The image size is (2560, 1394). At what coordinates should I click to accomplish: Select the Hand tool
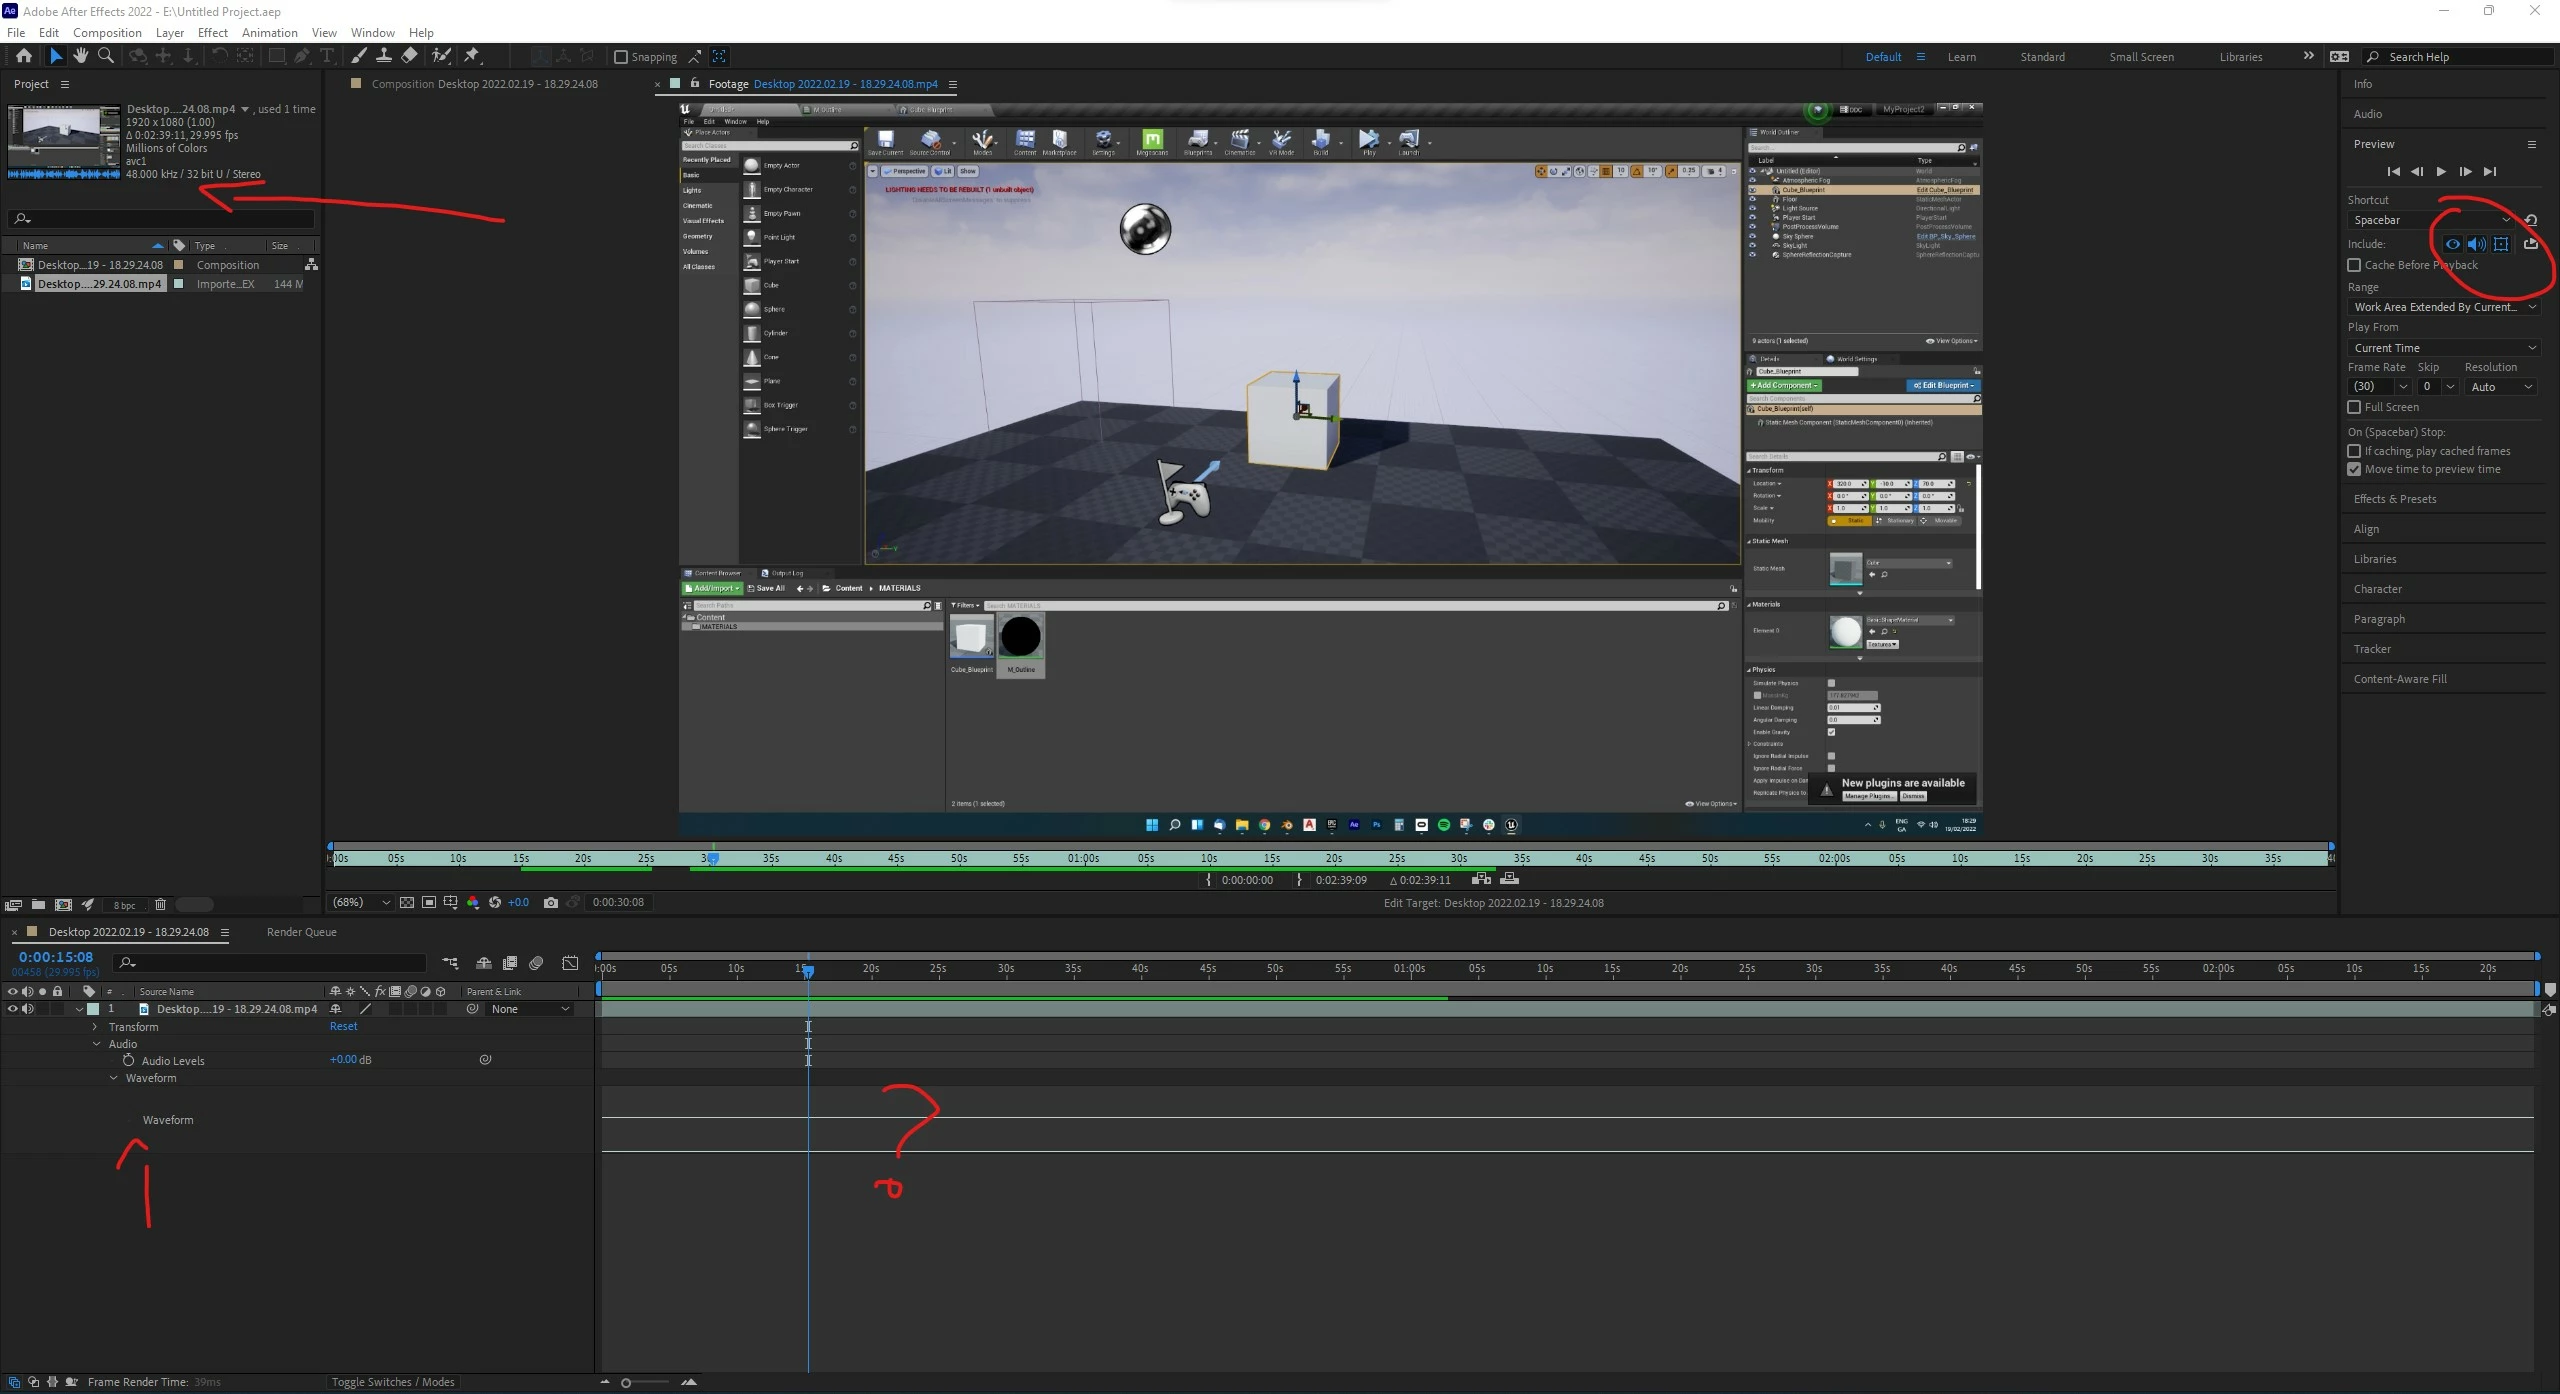tap(81, 56)
